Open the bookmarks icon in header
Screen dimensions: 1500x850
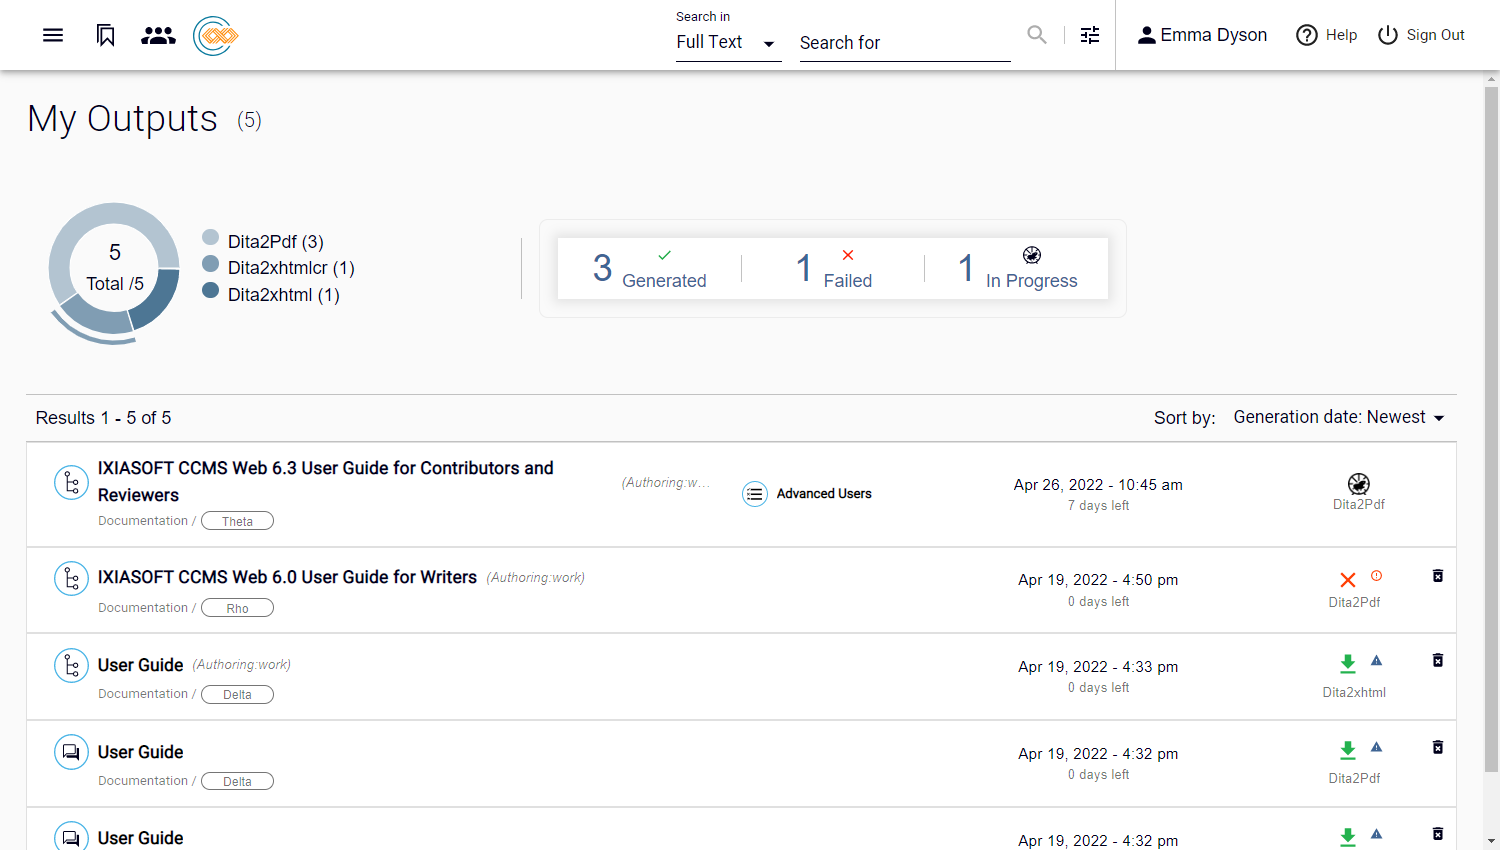[106, 35]
